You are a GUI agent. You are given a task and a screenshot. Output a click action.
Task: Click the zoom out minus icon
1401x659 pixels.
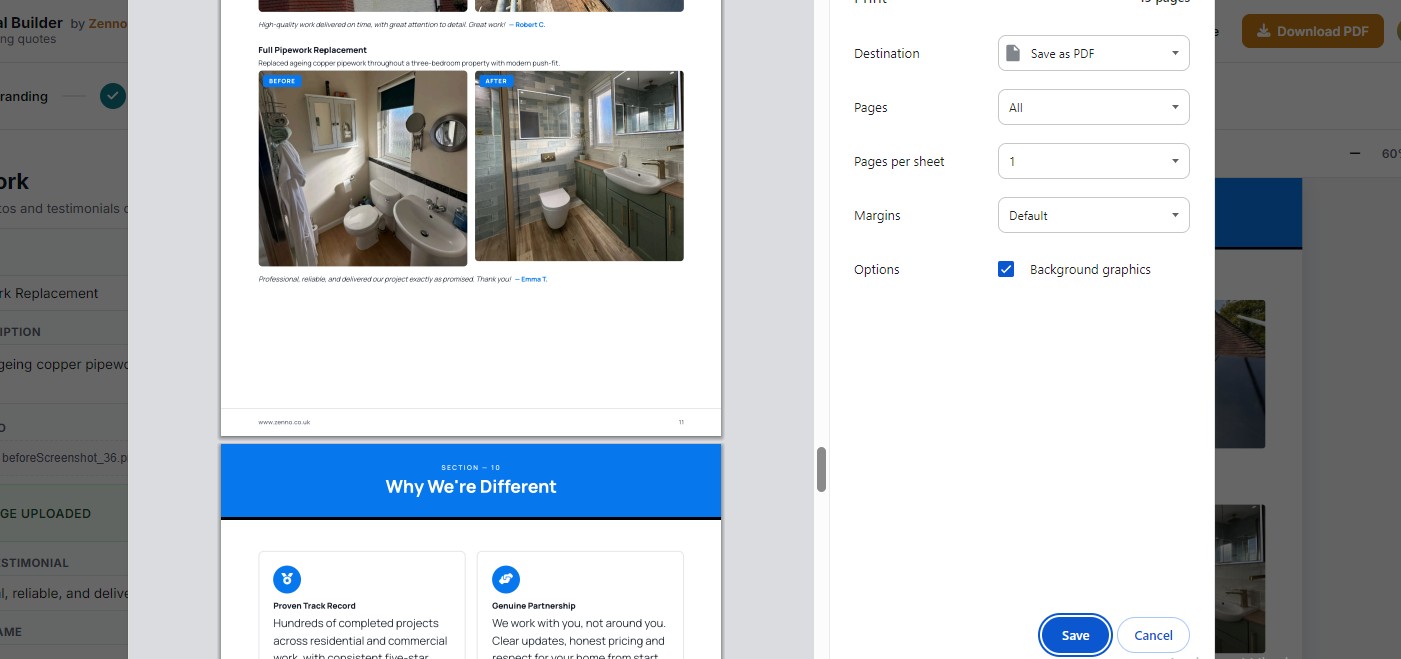point(1355,153)
